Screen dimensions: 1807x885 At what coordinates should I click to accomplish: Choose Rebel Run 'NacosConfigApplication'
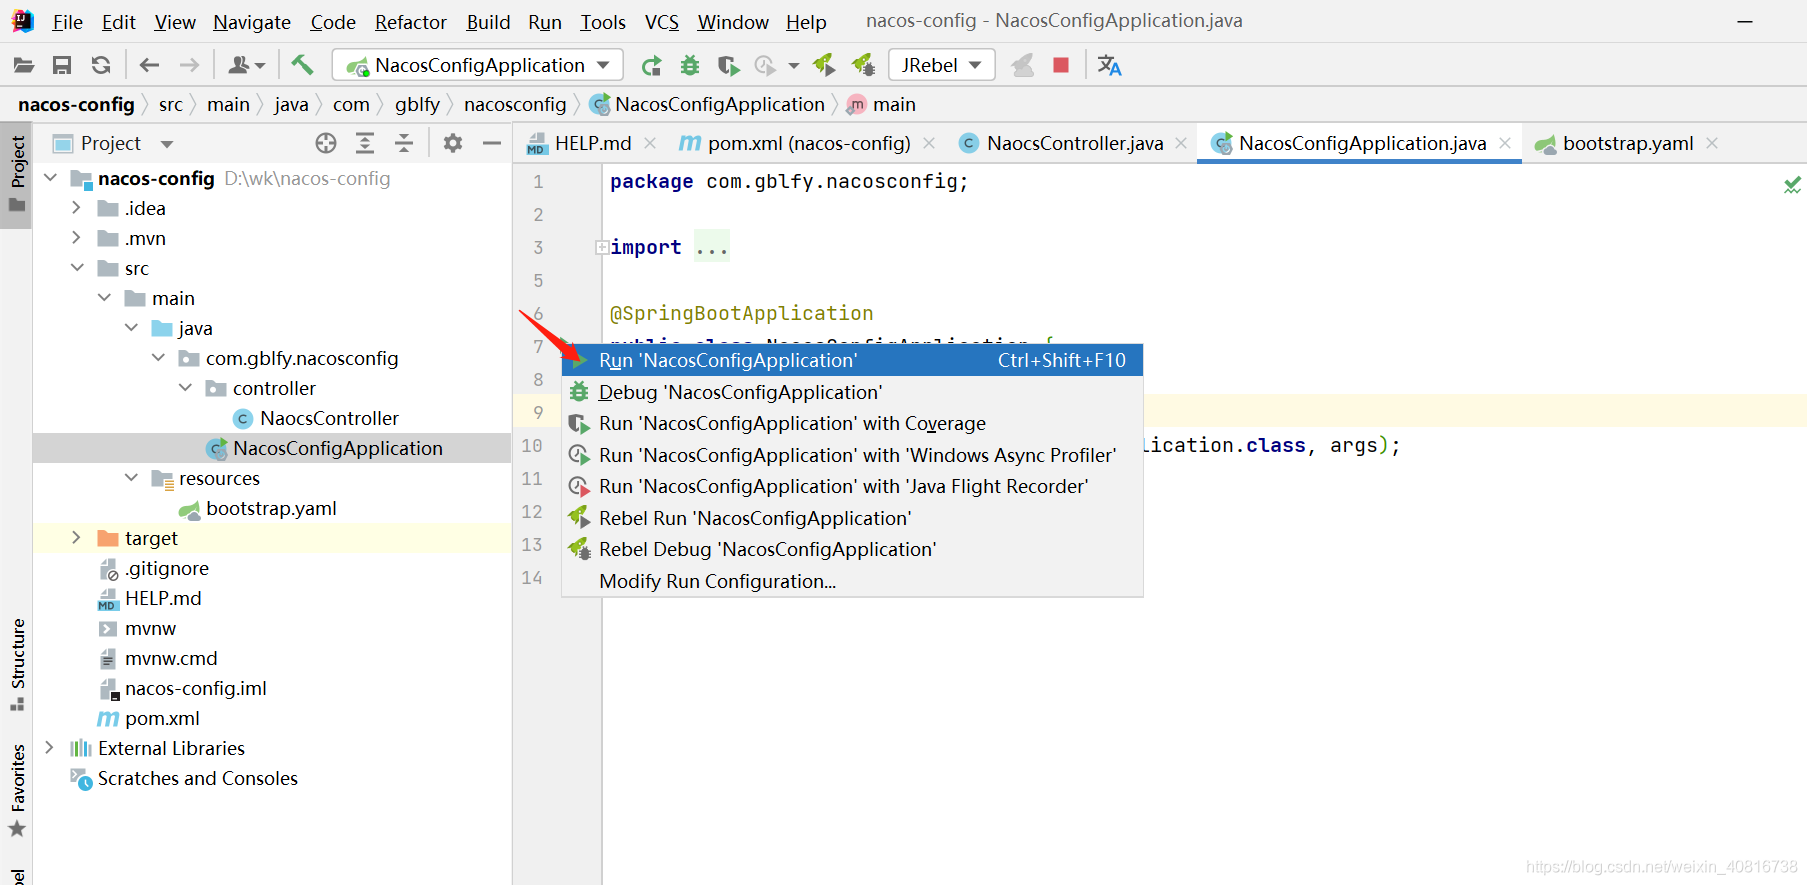point(852,518)
